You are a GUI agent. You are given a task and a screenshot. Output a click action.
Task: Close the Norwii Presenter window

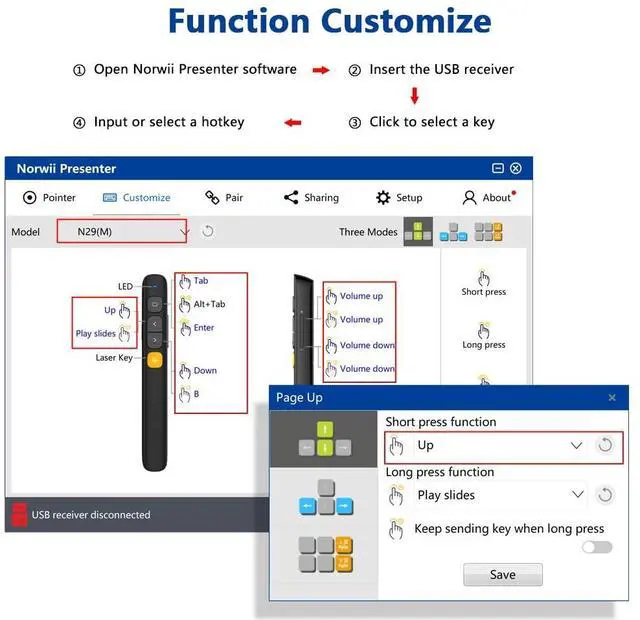[516, 168]
